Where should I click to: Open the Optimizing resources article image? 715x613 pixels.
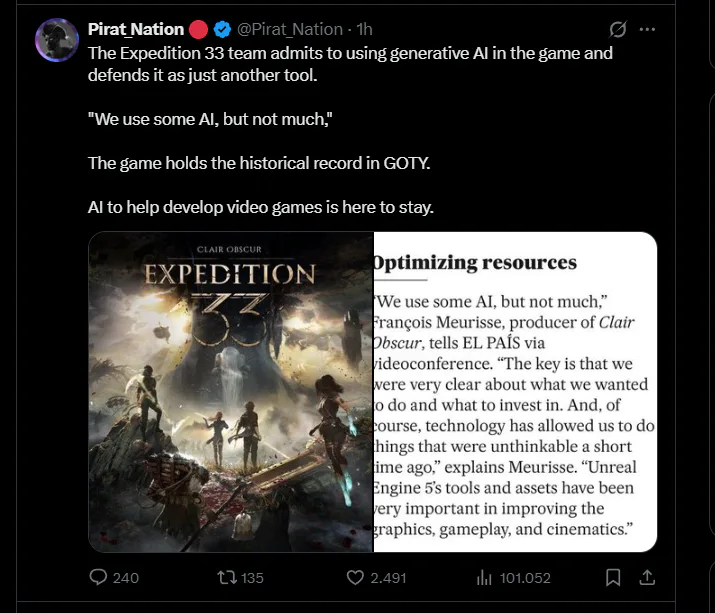(515, 392)
